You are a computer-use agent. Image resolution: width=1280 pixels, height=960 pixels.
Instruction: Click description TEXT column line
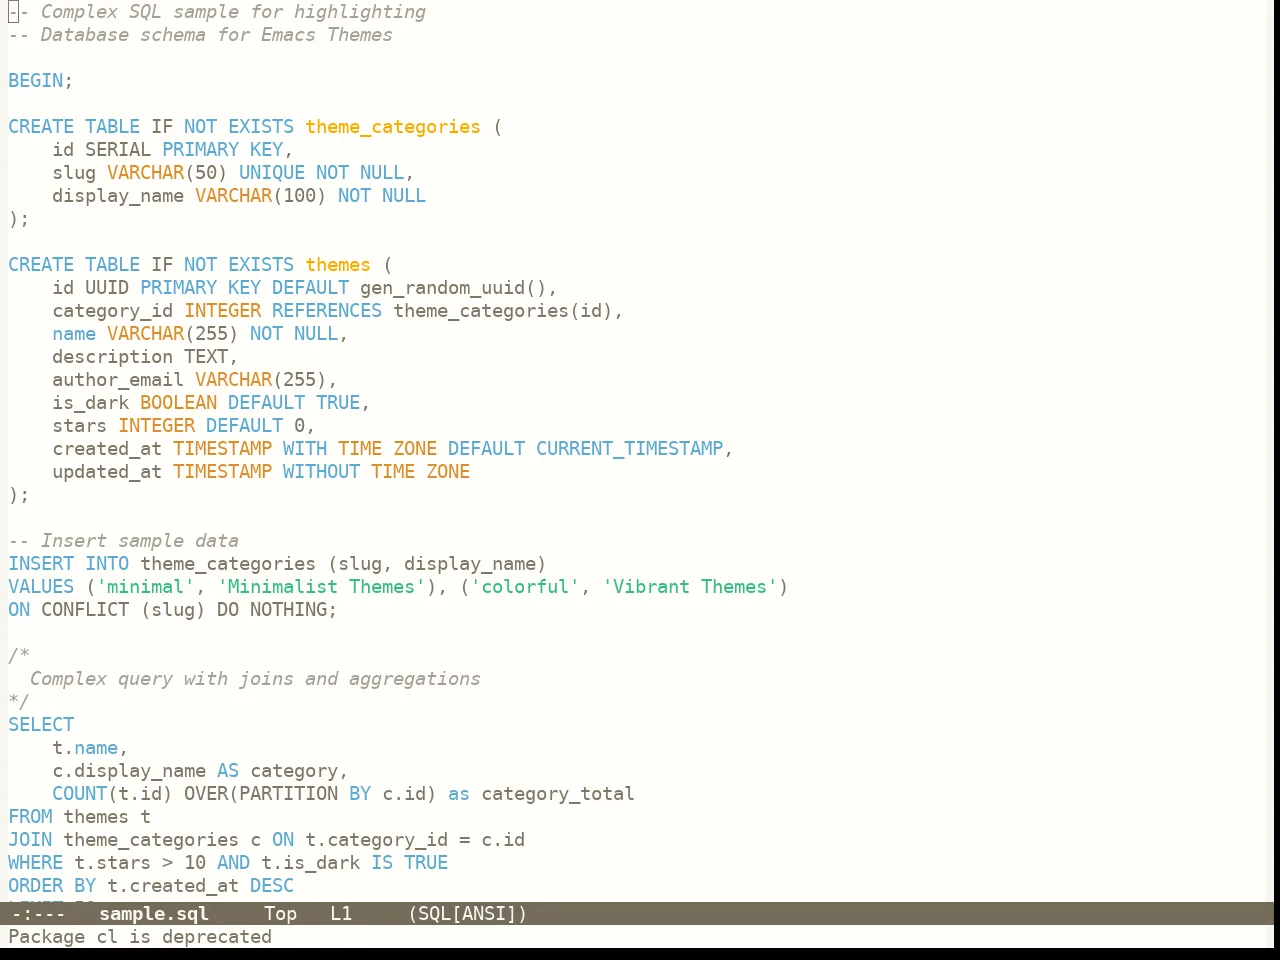[145, 357]
